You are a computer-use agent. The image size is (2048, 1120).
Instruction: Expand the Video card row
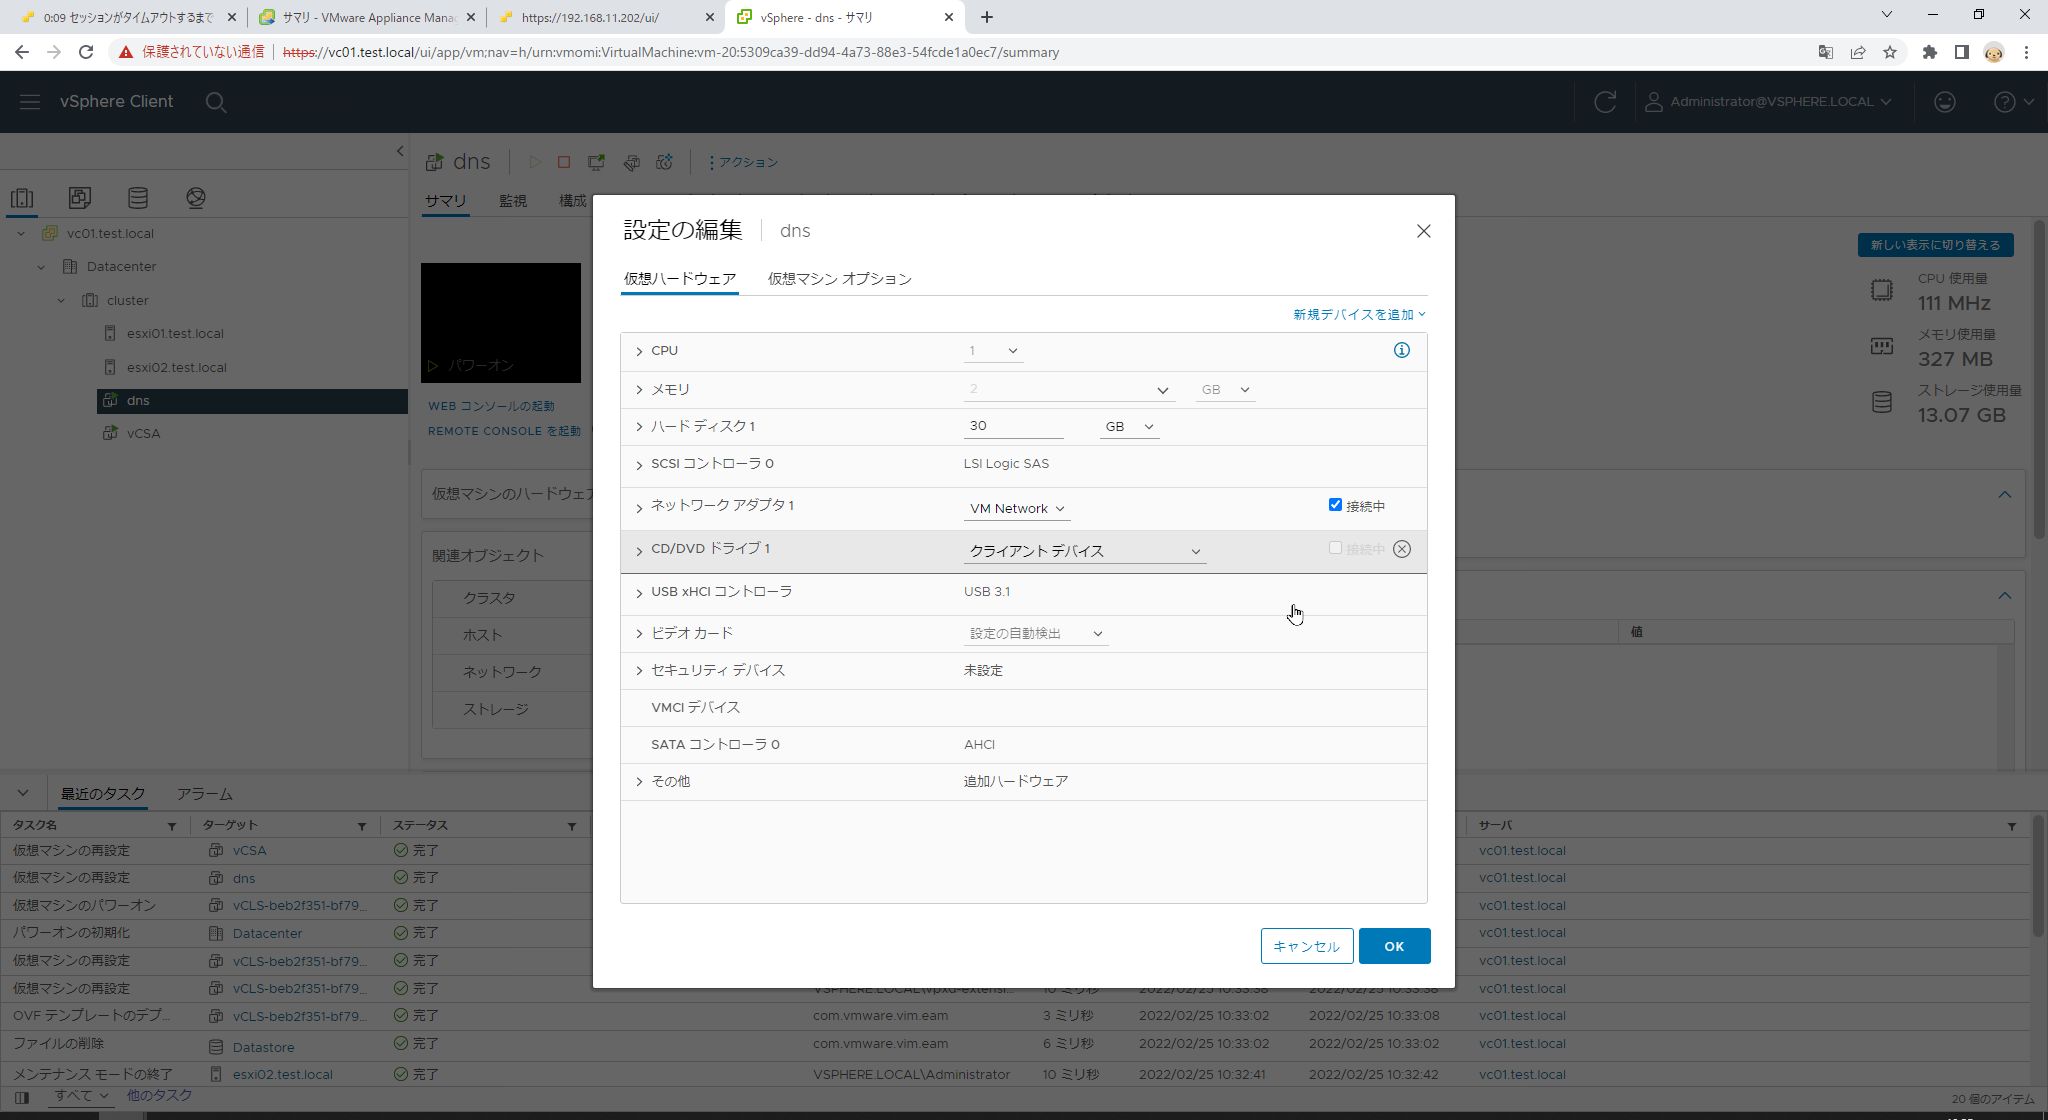click(639, 634)
